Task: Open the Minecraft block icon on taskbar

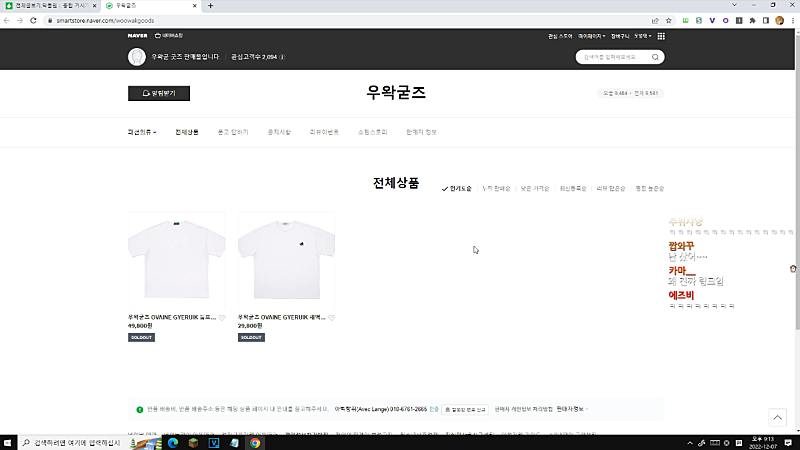Action: [x=193, y=443]
